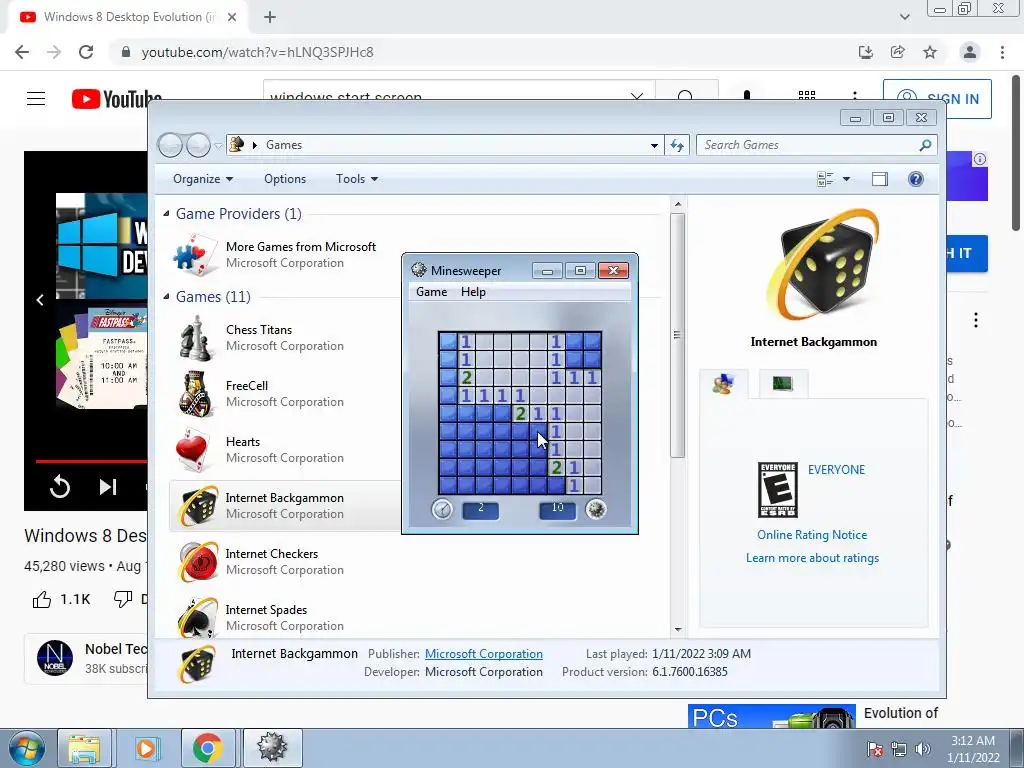Click the taskbar clock showing 3:12 AM
This screenshot has width=1024, height=768.
point(973,748)
